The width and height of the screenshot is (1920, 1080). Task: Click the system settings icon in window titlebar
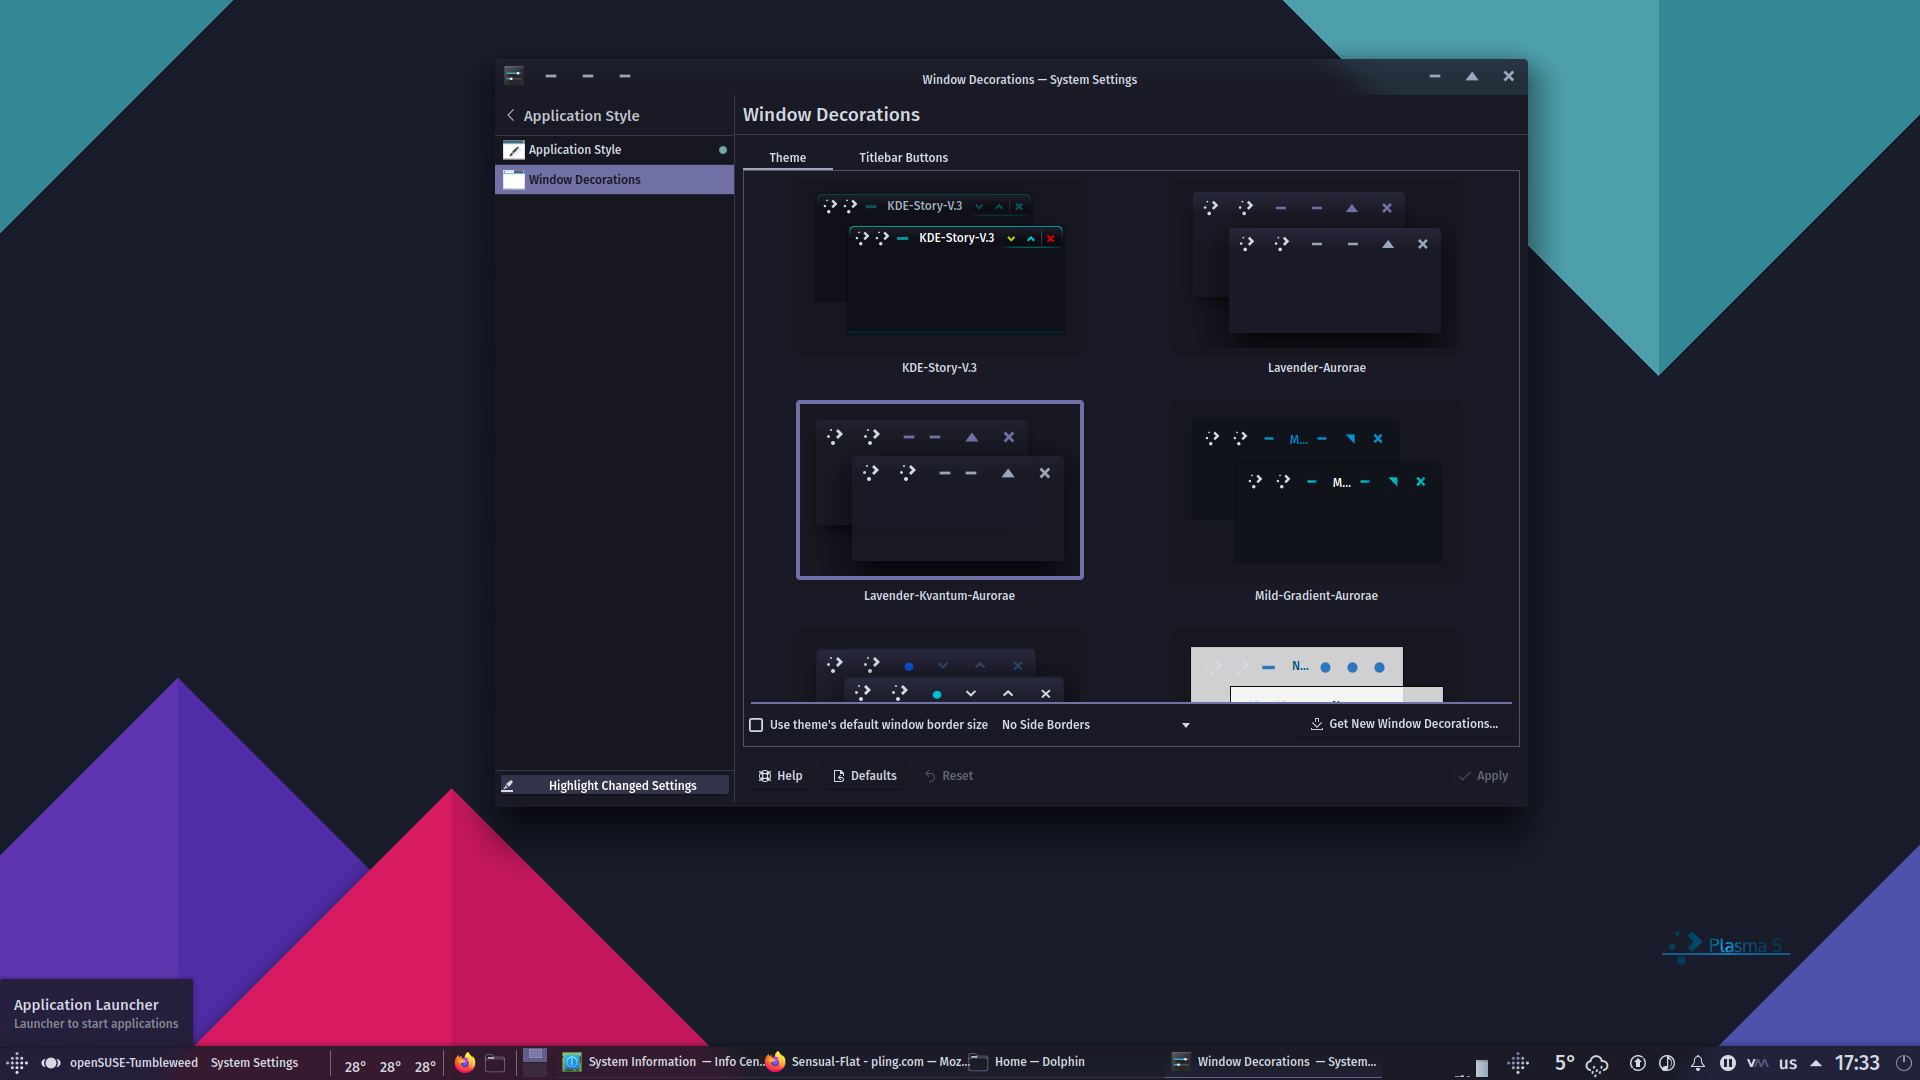click(x=514, y=76)
